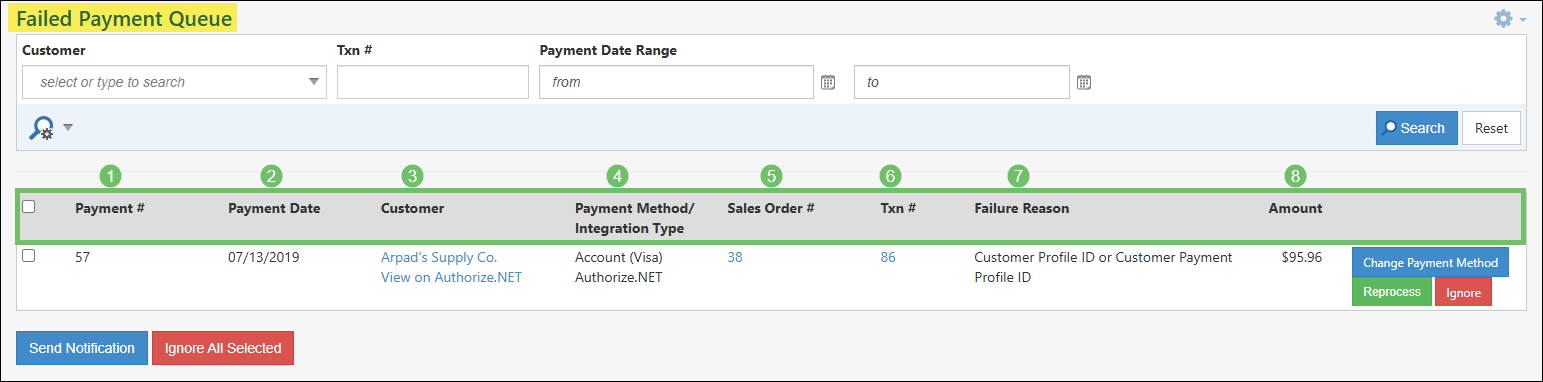The height and width of the screenshot is (382, 1543).
Task: Click the Amount column header
Action: point(1295,209)
